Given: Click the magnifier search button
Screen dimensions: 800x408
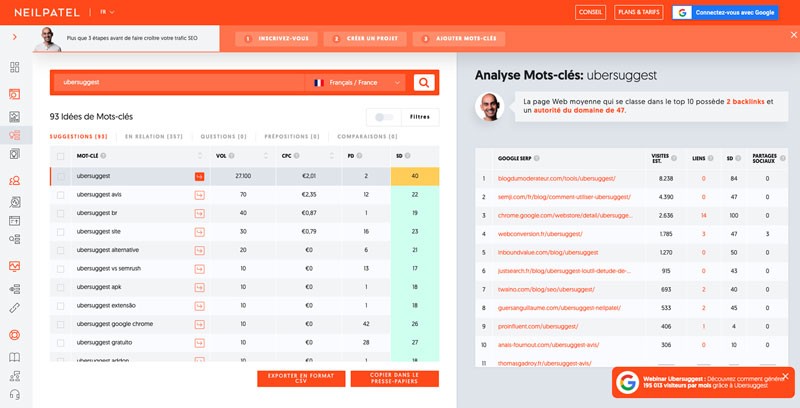Looking at the screenshot, I should click(424, 83).
